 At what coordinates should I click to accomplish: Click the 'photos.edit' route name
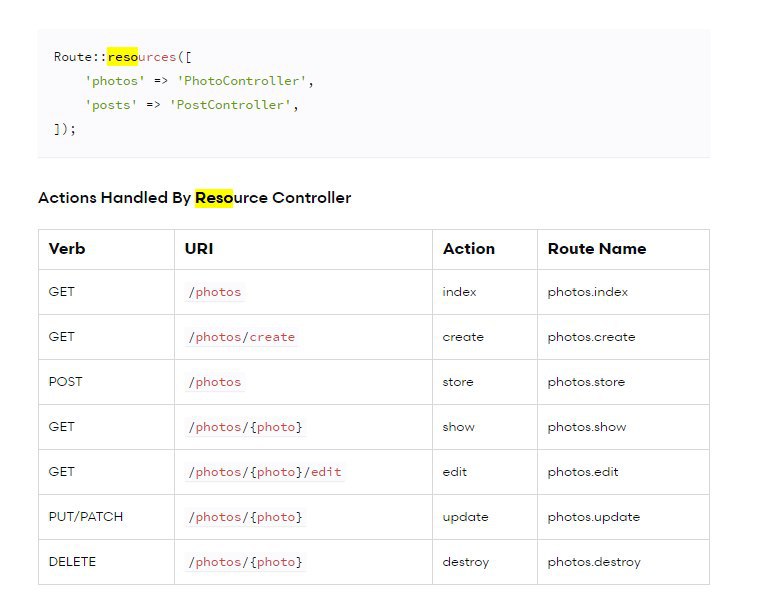583,472
